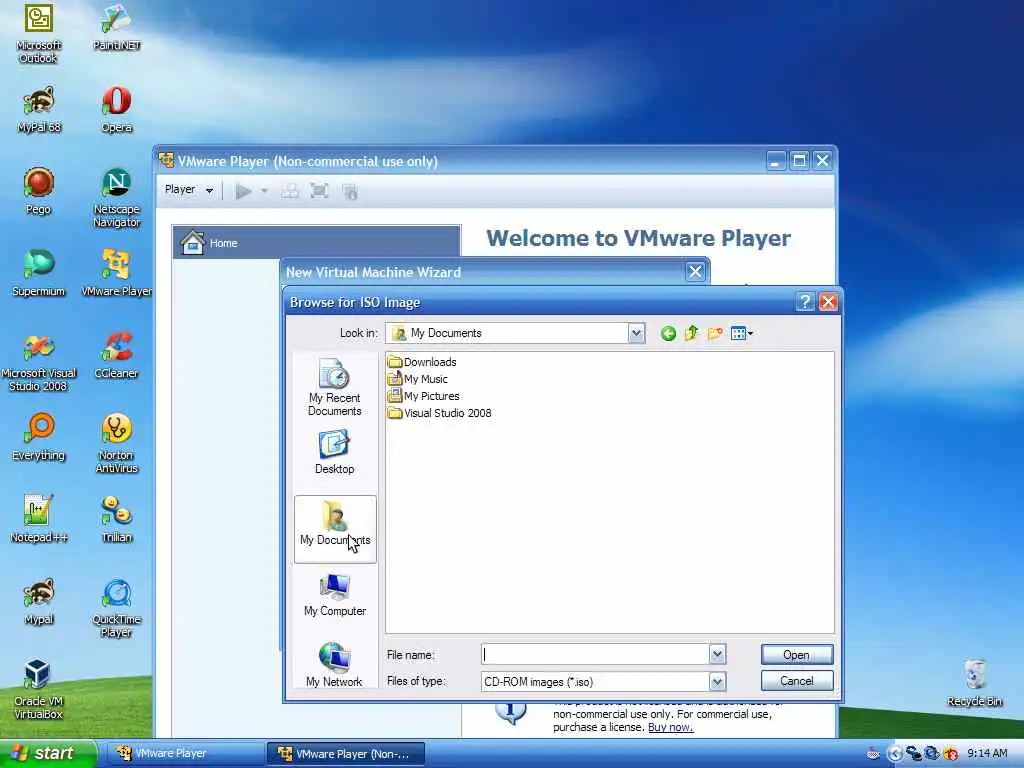The width and height of the screenshot is (1024, 768).
Task: Expand the Look in dropdown
Action: coord(636,334)
